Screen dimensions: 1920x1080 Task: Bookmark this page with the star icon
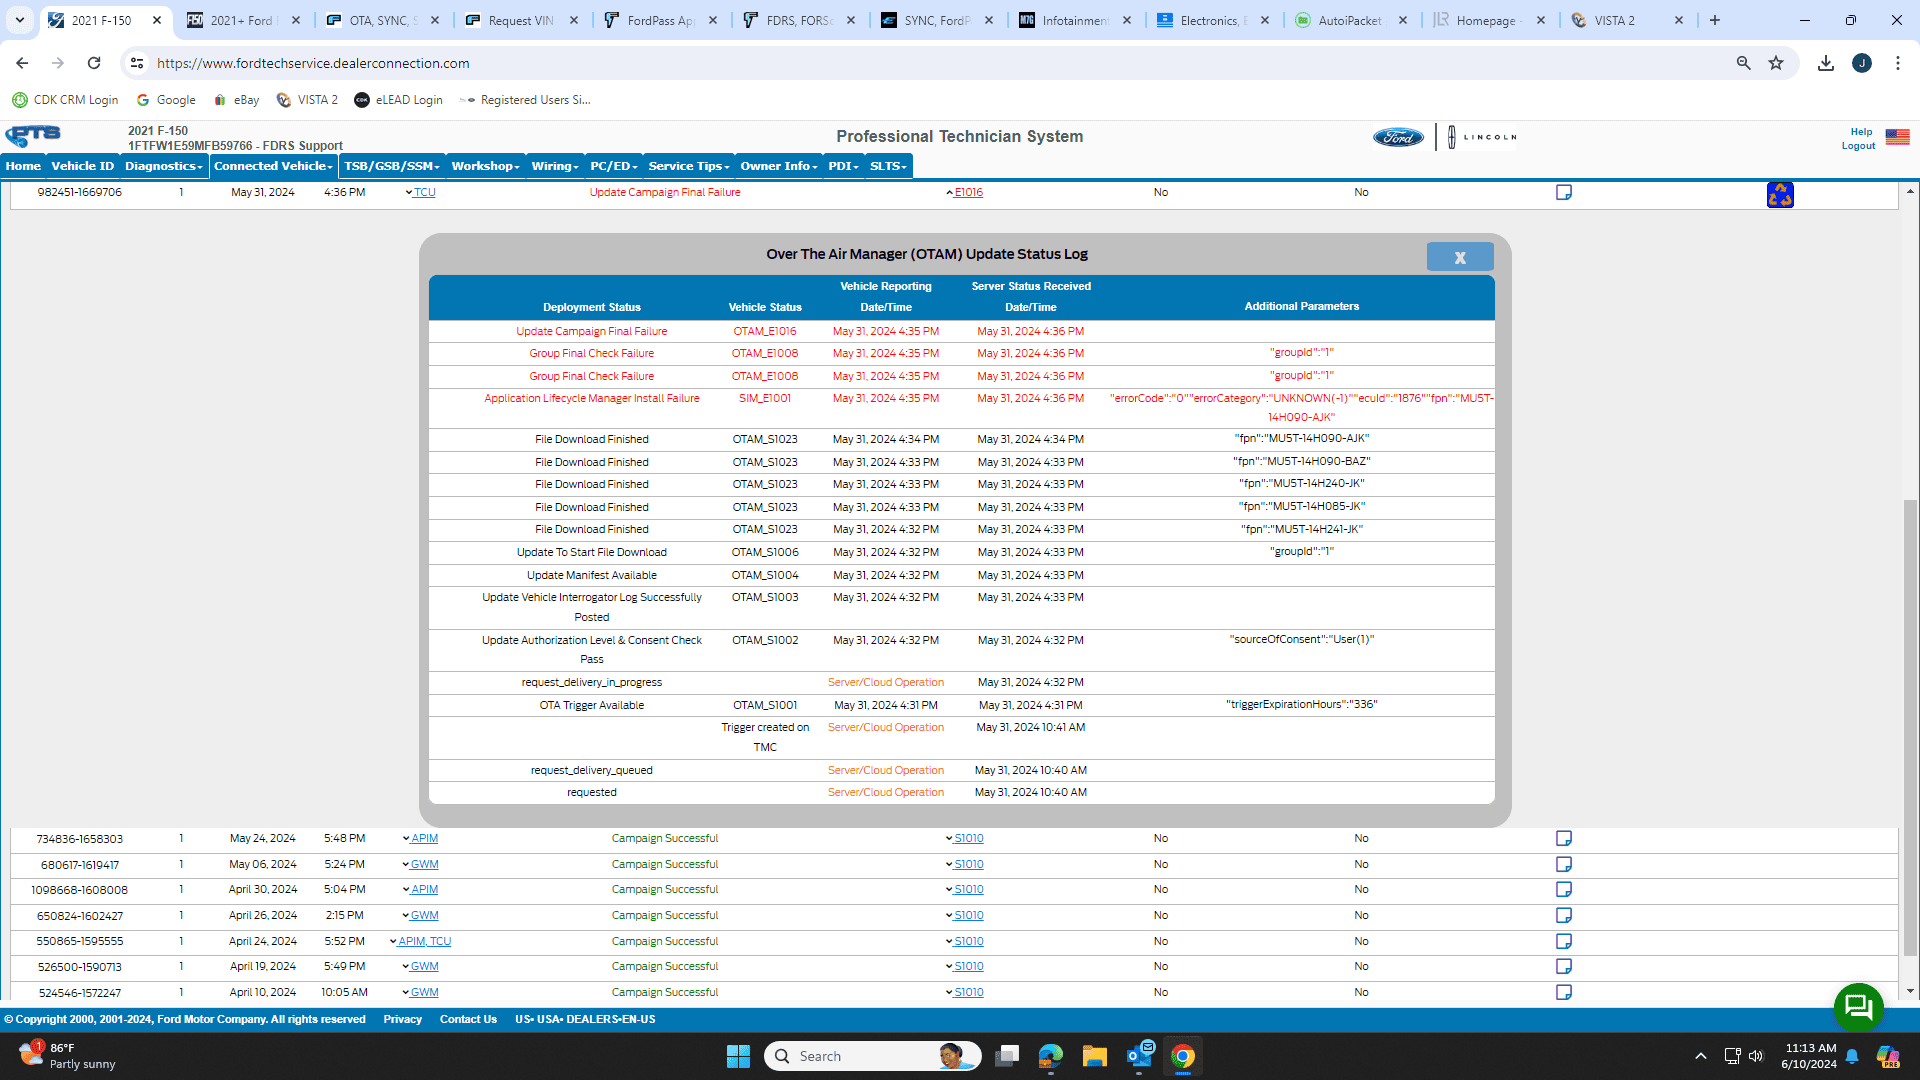click(x=1776, y=63)
